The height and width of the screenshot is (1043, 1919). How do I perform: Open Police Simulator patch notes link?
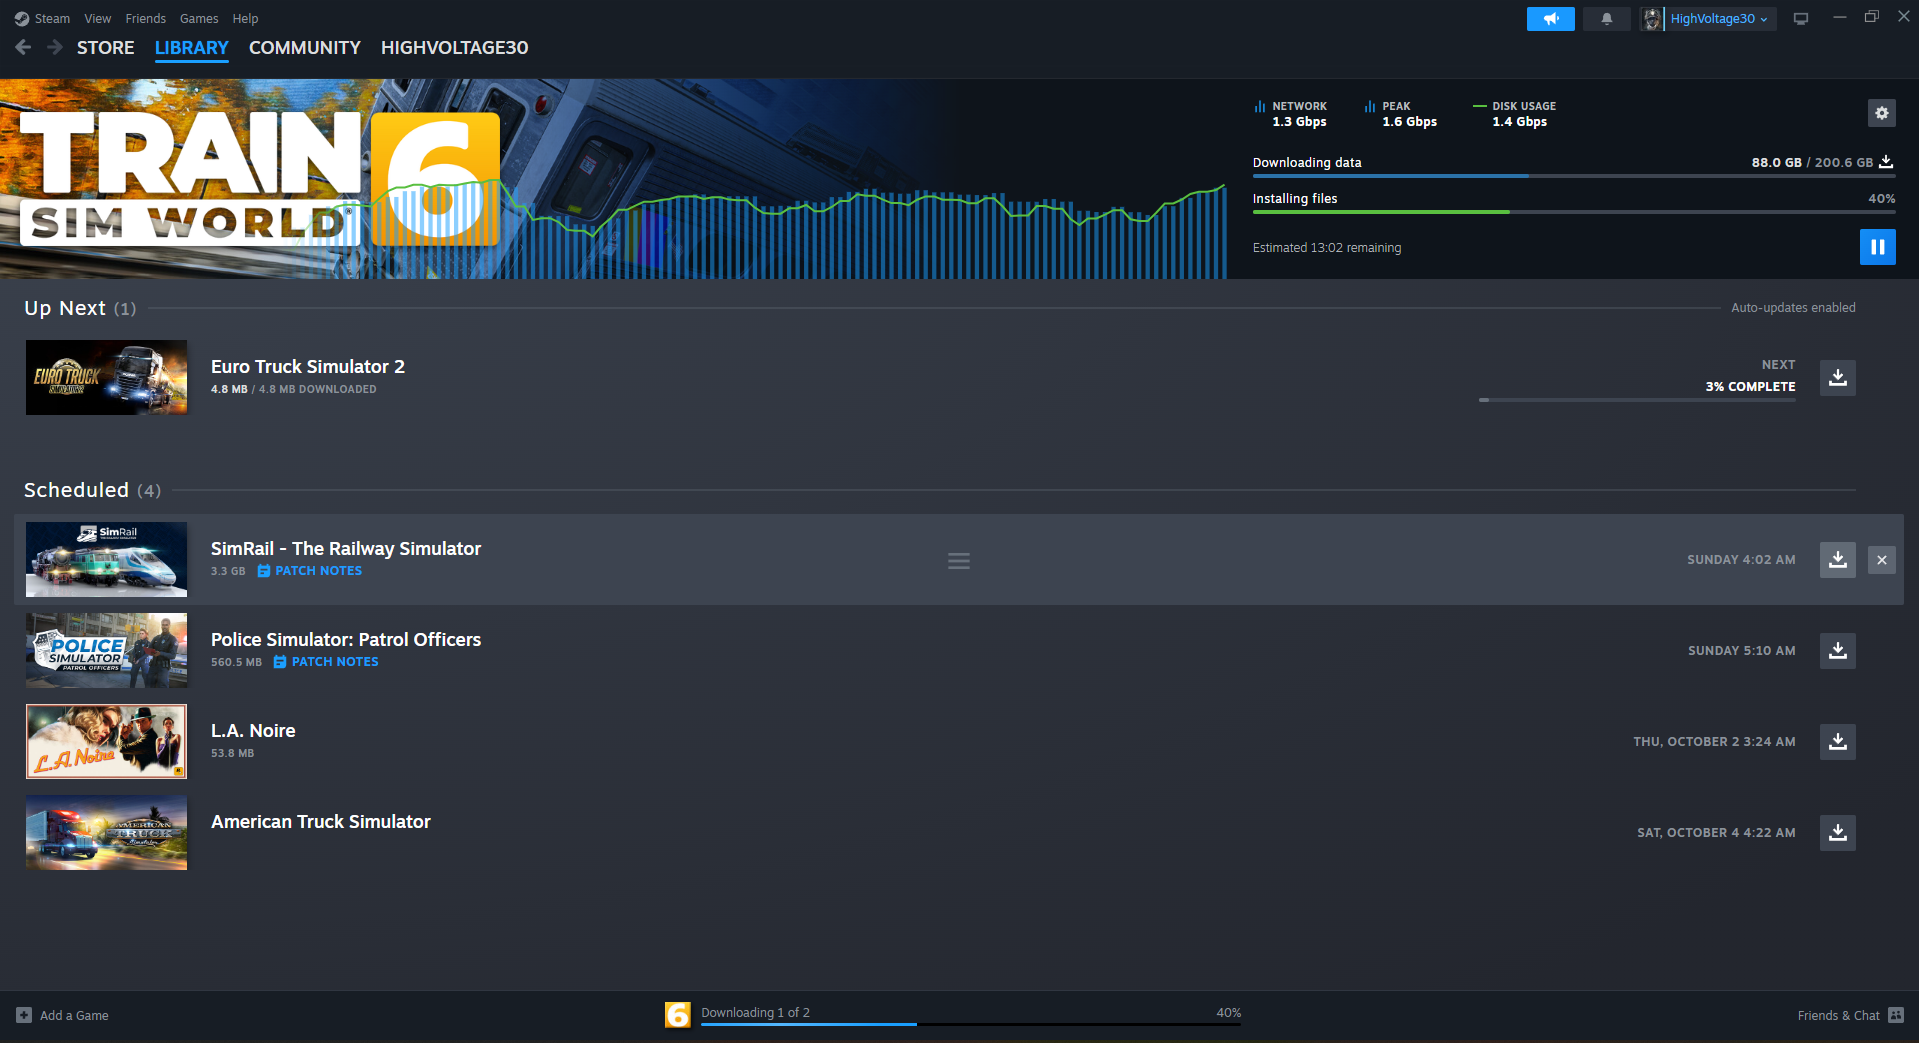click(334, 662)
